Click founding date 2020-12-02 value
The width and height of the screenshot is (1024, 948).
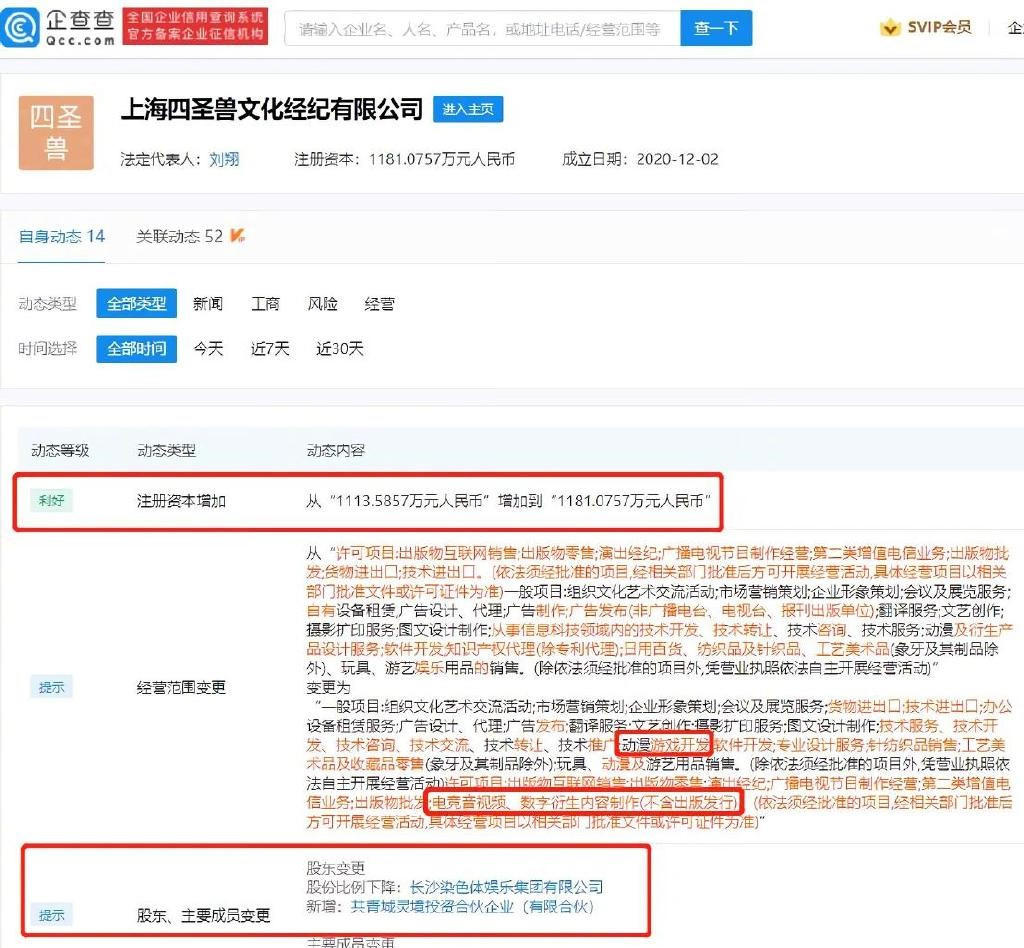click(x=677, y=159)
